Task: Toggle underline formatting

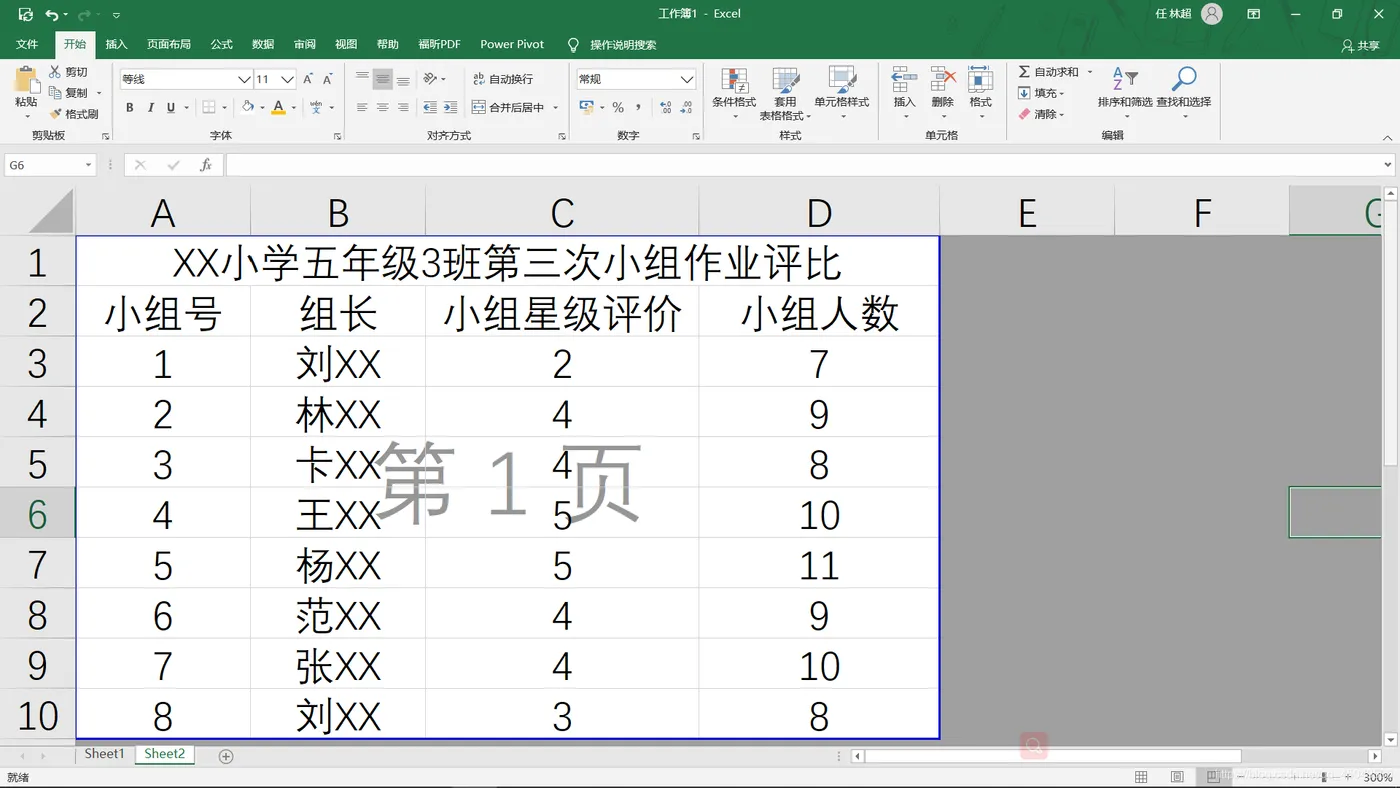Action: coord(170,108)
